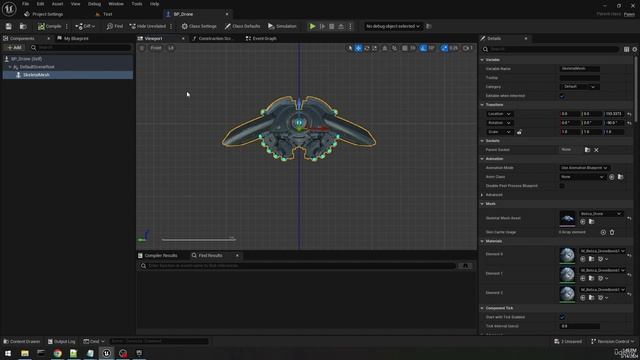Collapse the Transform section
640x360 pixels.
point(482,105)
